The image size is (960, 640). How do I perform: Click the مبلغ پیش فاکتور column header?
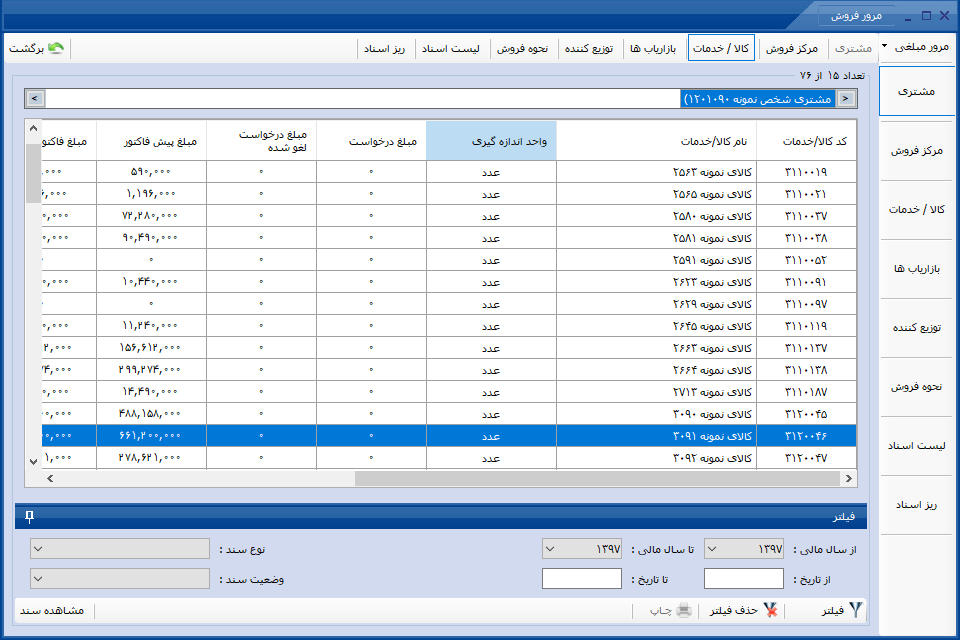tap(151, 141)
